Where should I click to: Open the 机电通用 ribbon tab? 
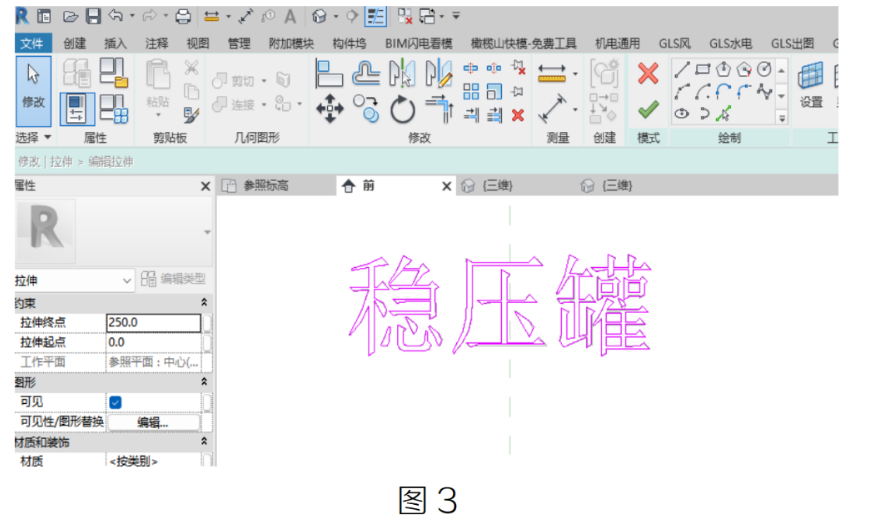tap(617, 43)
